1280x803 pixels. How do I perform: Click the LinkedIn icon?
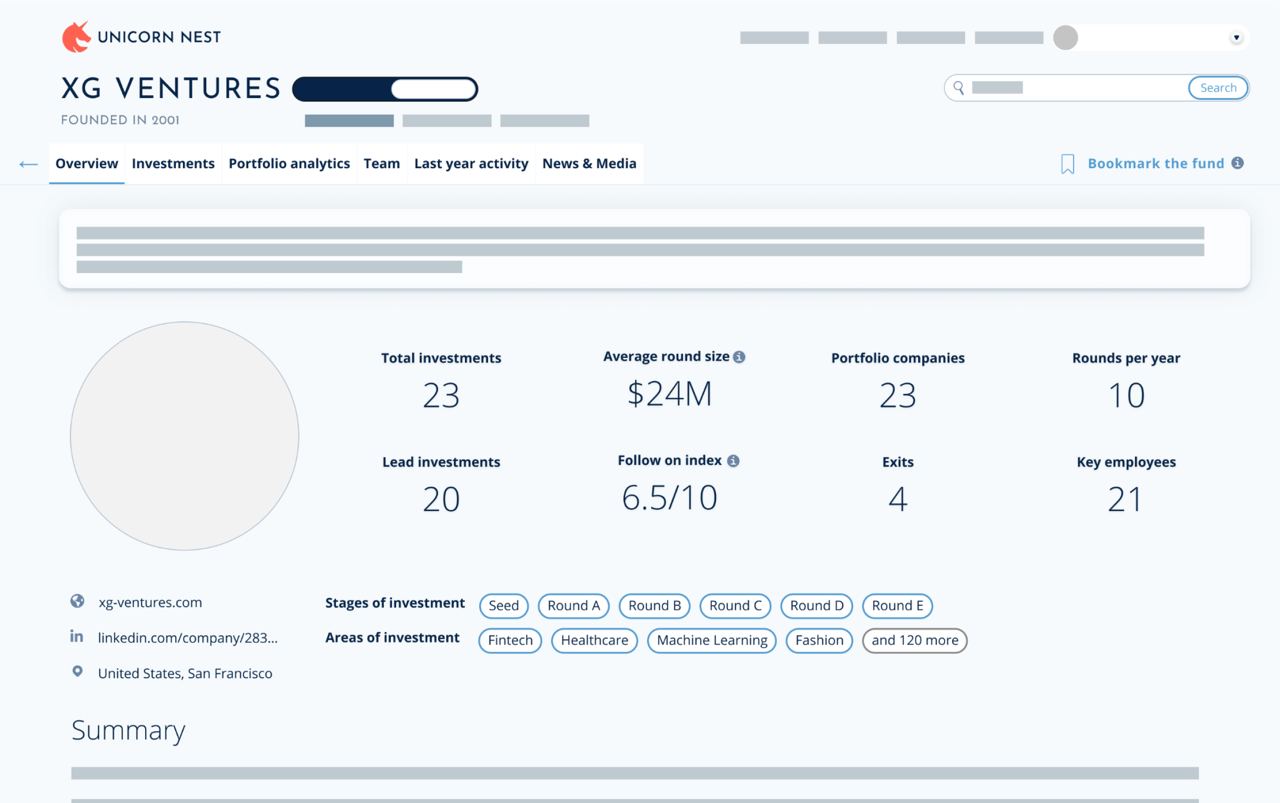tap(77, 637)
